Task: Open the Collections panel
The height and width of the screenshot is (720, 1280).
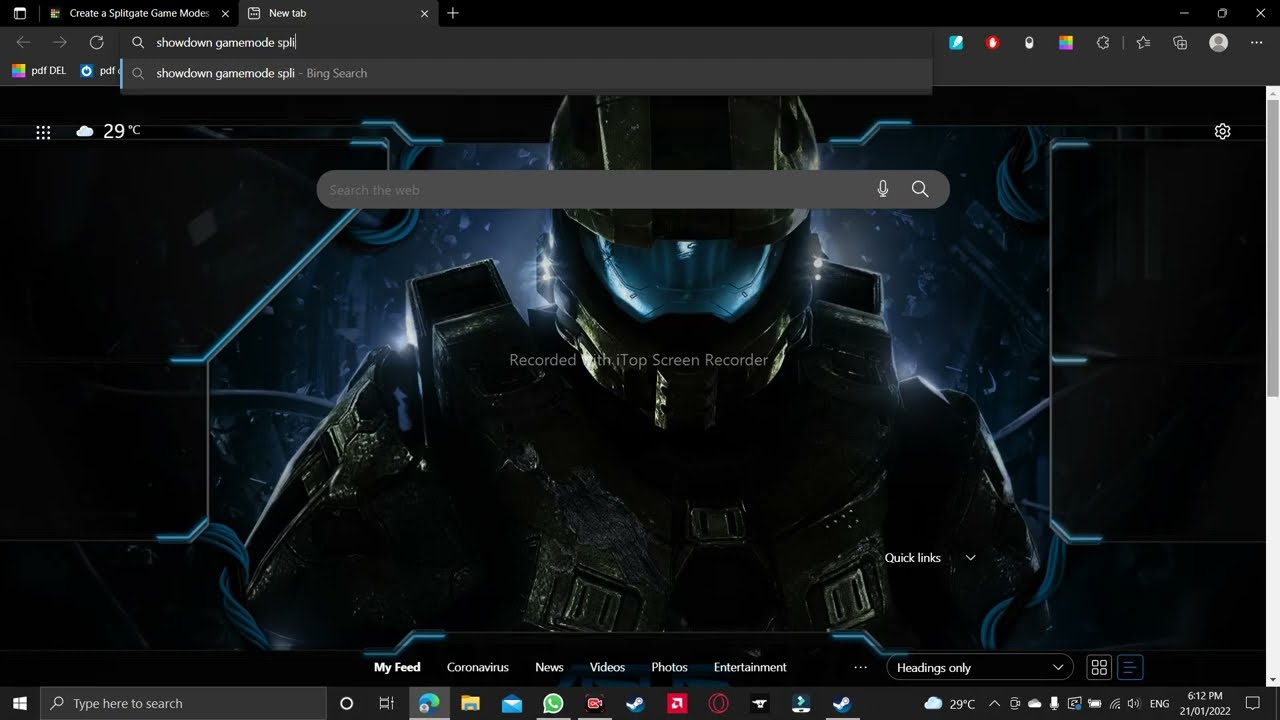Action: (1180, 42)
